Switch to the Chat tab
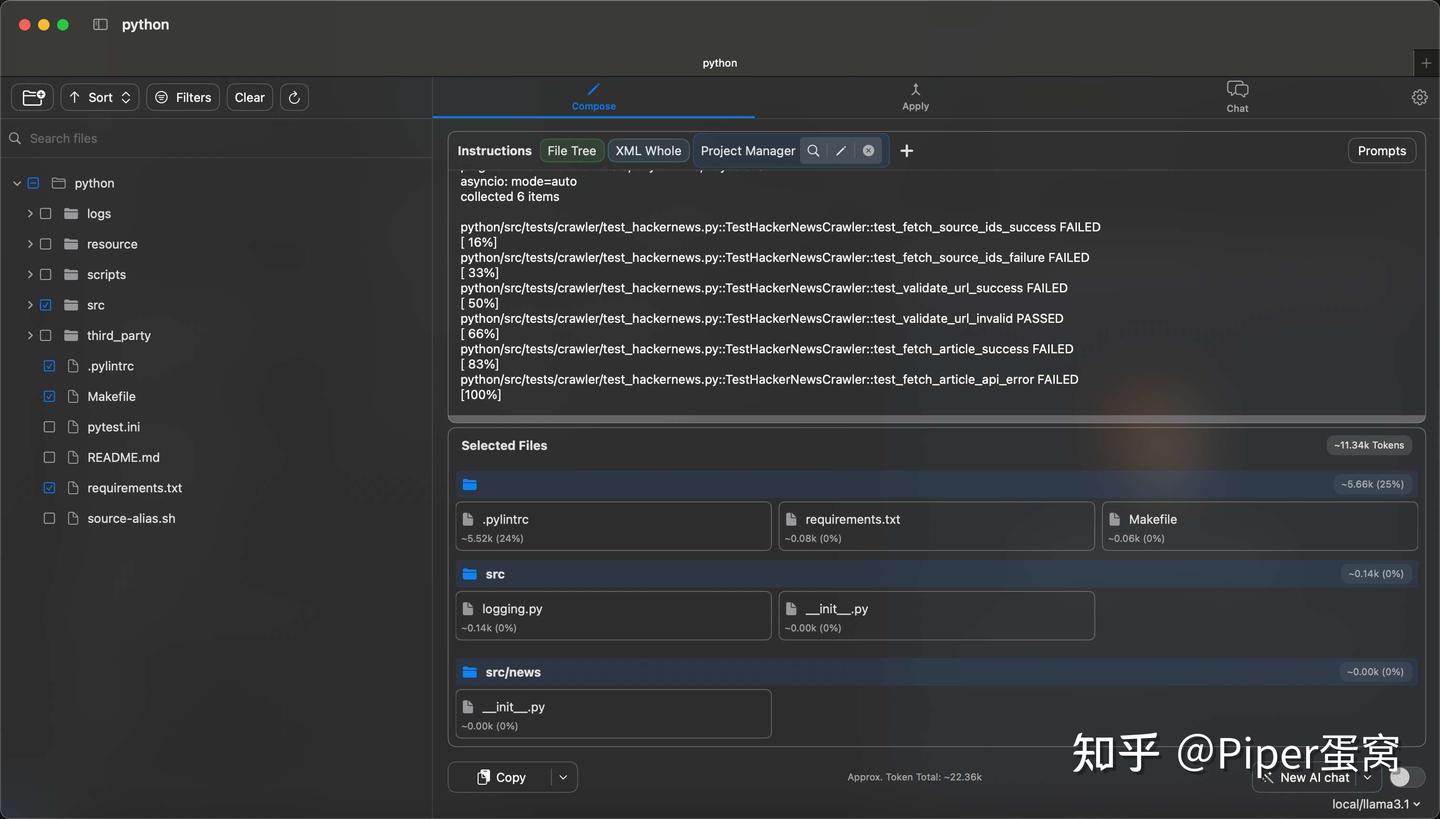The height and width of the screenshot is (819, 1440). coord(1237,96)
